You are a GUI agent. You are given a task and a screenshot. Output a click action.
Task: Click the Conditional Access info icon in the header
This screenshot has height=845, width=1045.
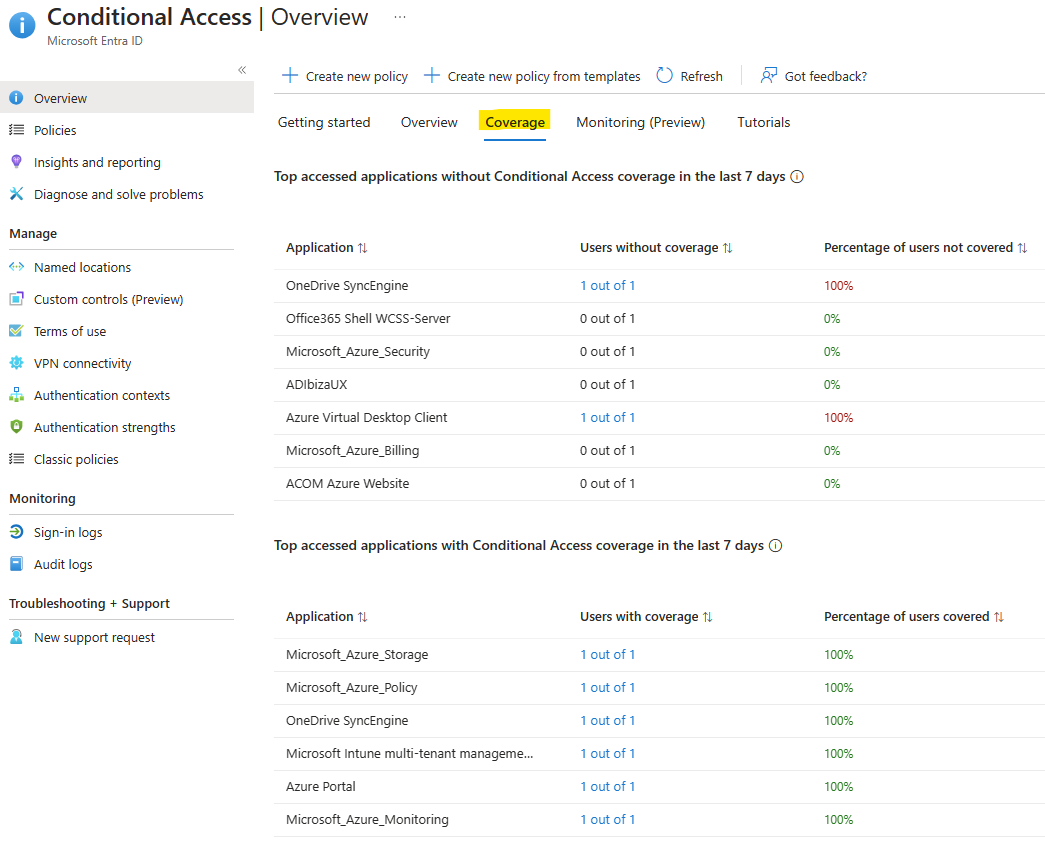tap(22, 25)
